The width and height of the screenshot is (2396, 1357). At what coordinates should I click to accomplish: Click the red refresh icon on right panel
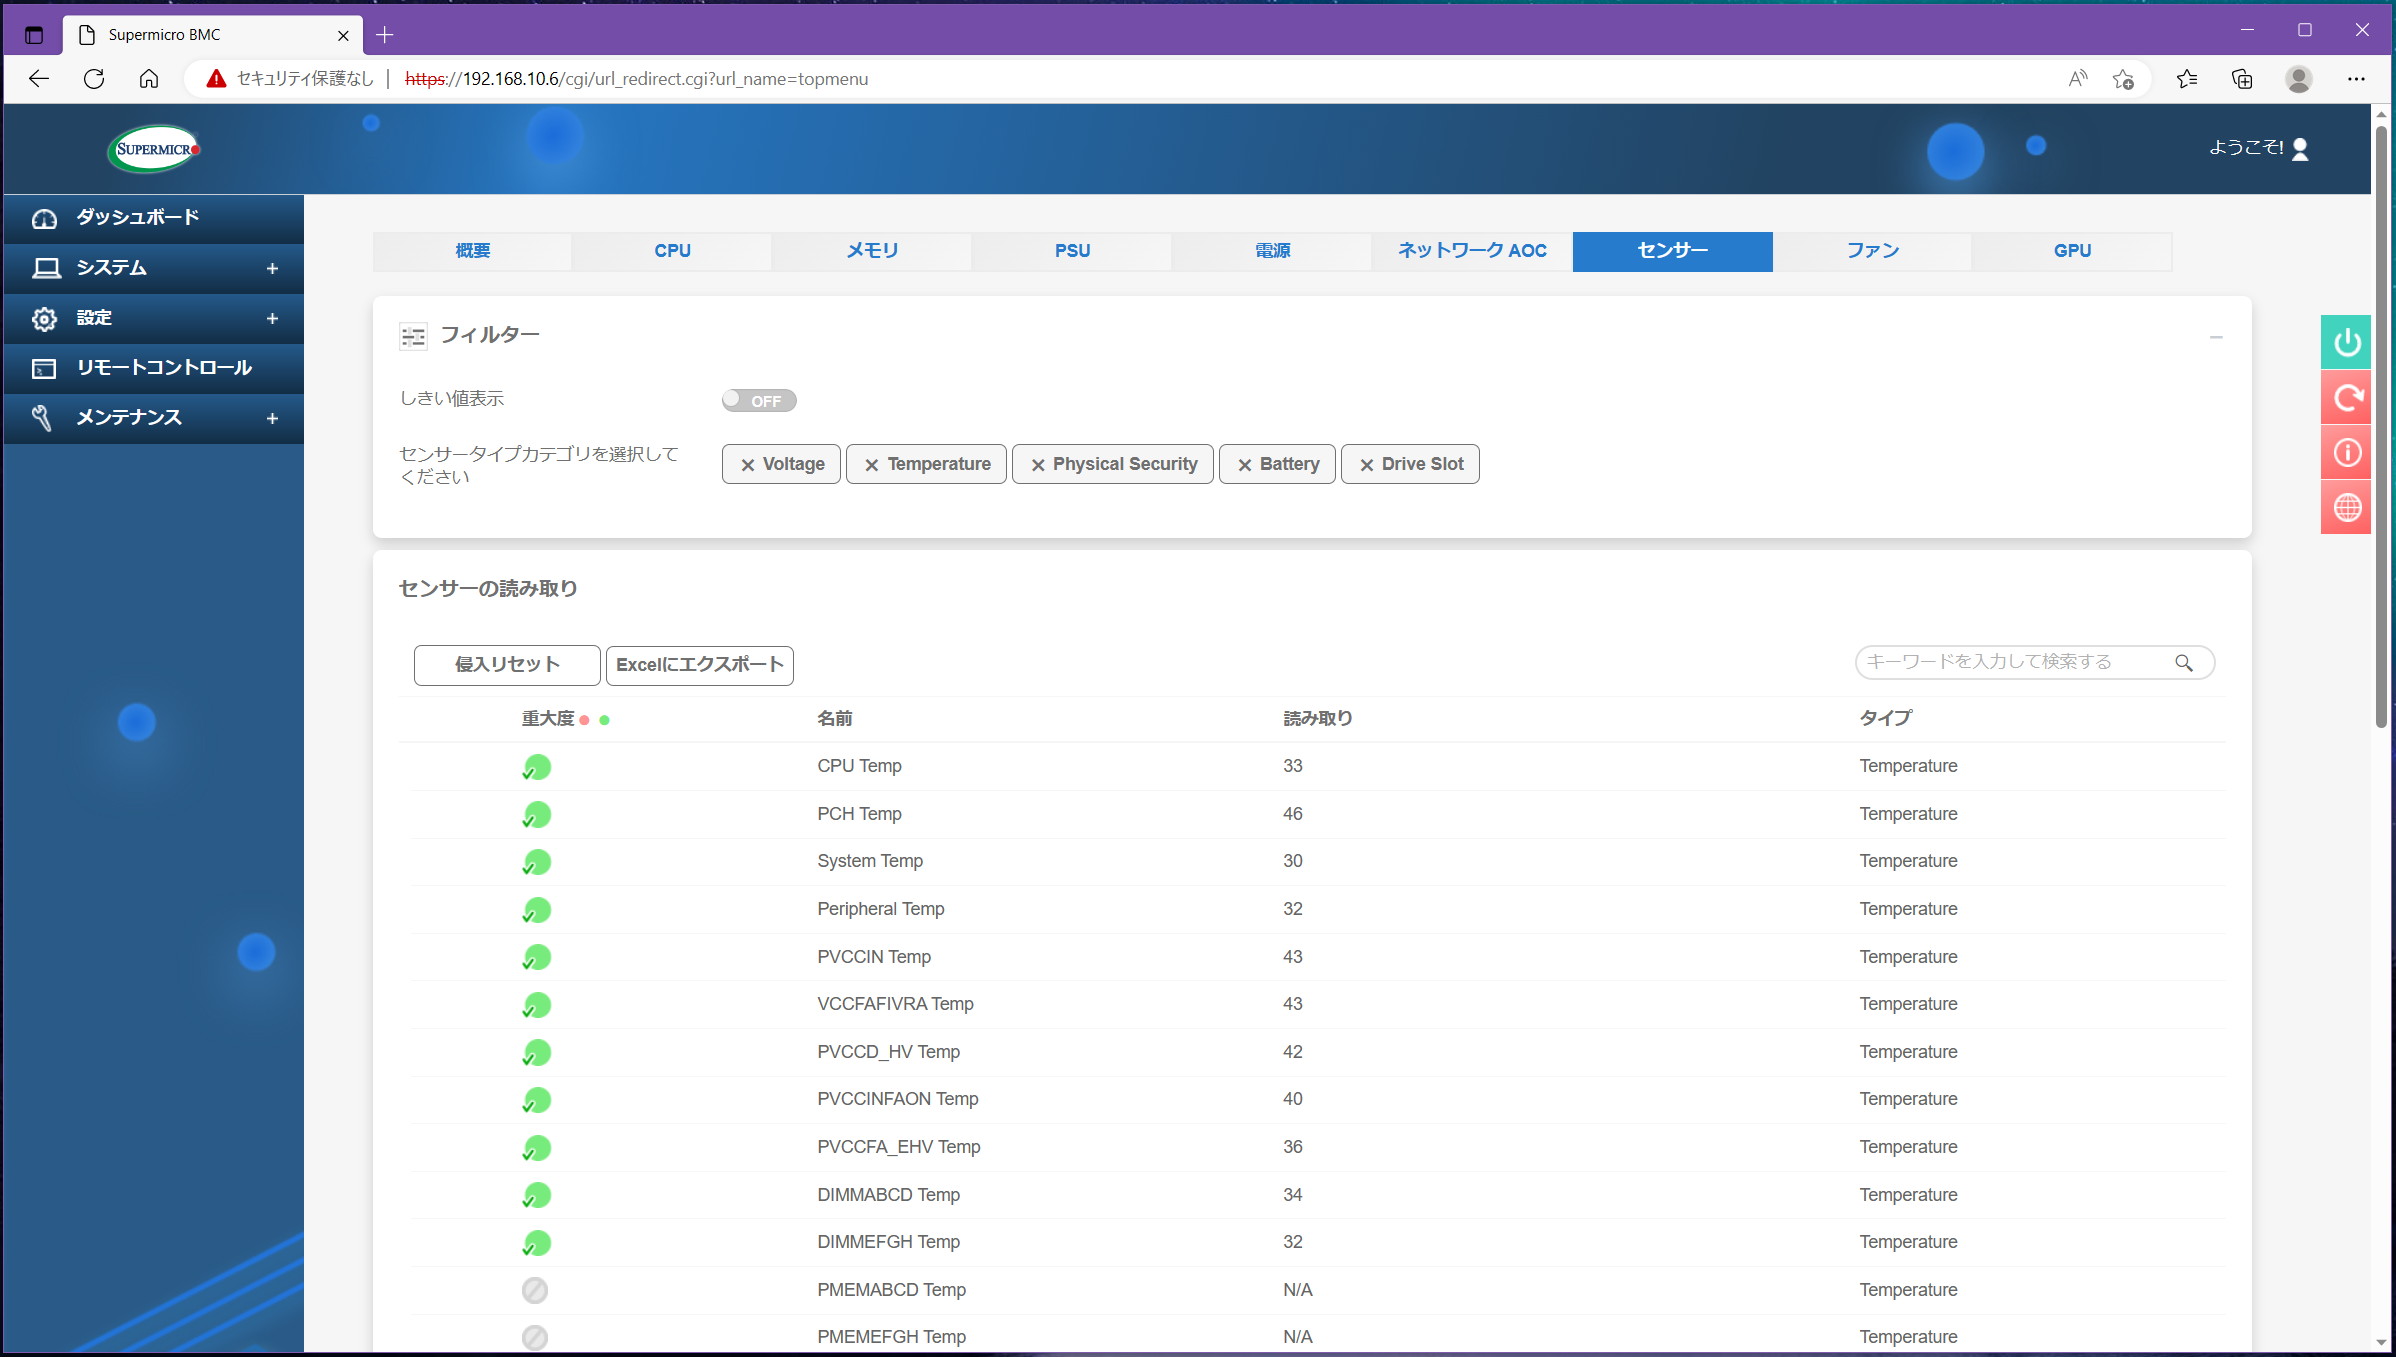coord(2346,398)
